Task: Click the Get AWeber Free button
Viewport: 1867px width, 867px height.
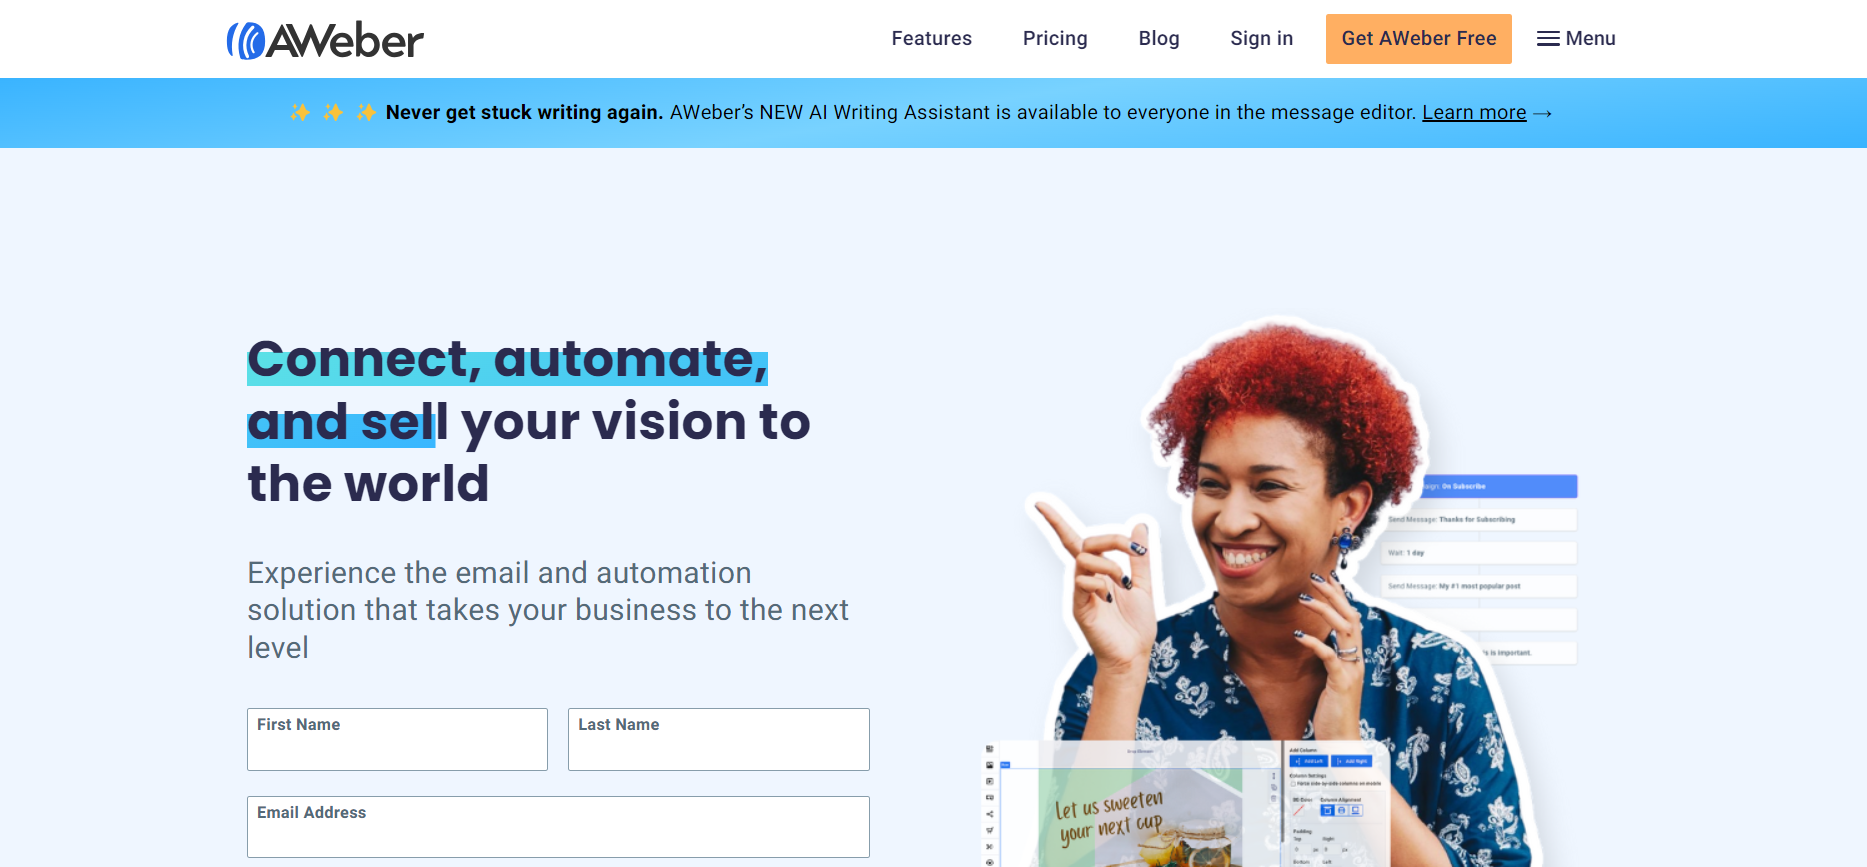Action: (1418, 39)
